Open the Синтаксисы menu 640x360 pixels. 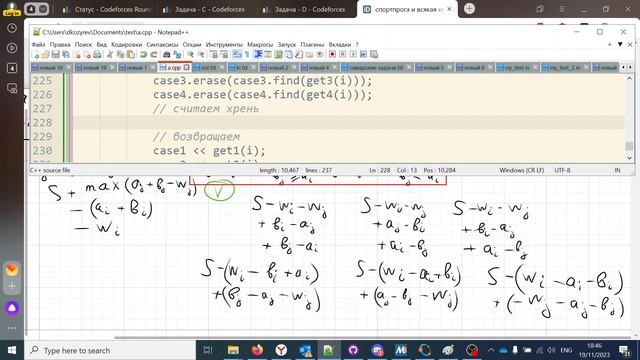click(x=162, y=44)
